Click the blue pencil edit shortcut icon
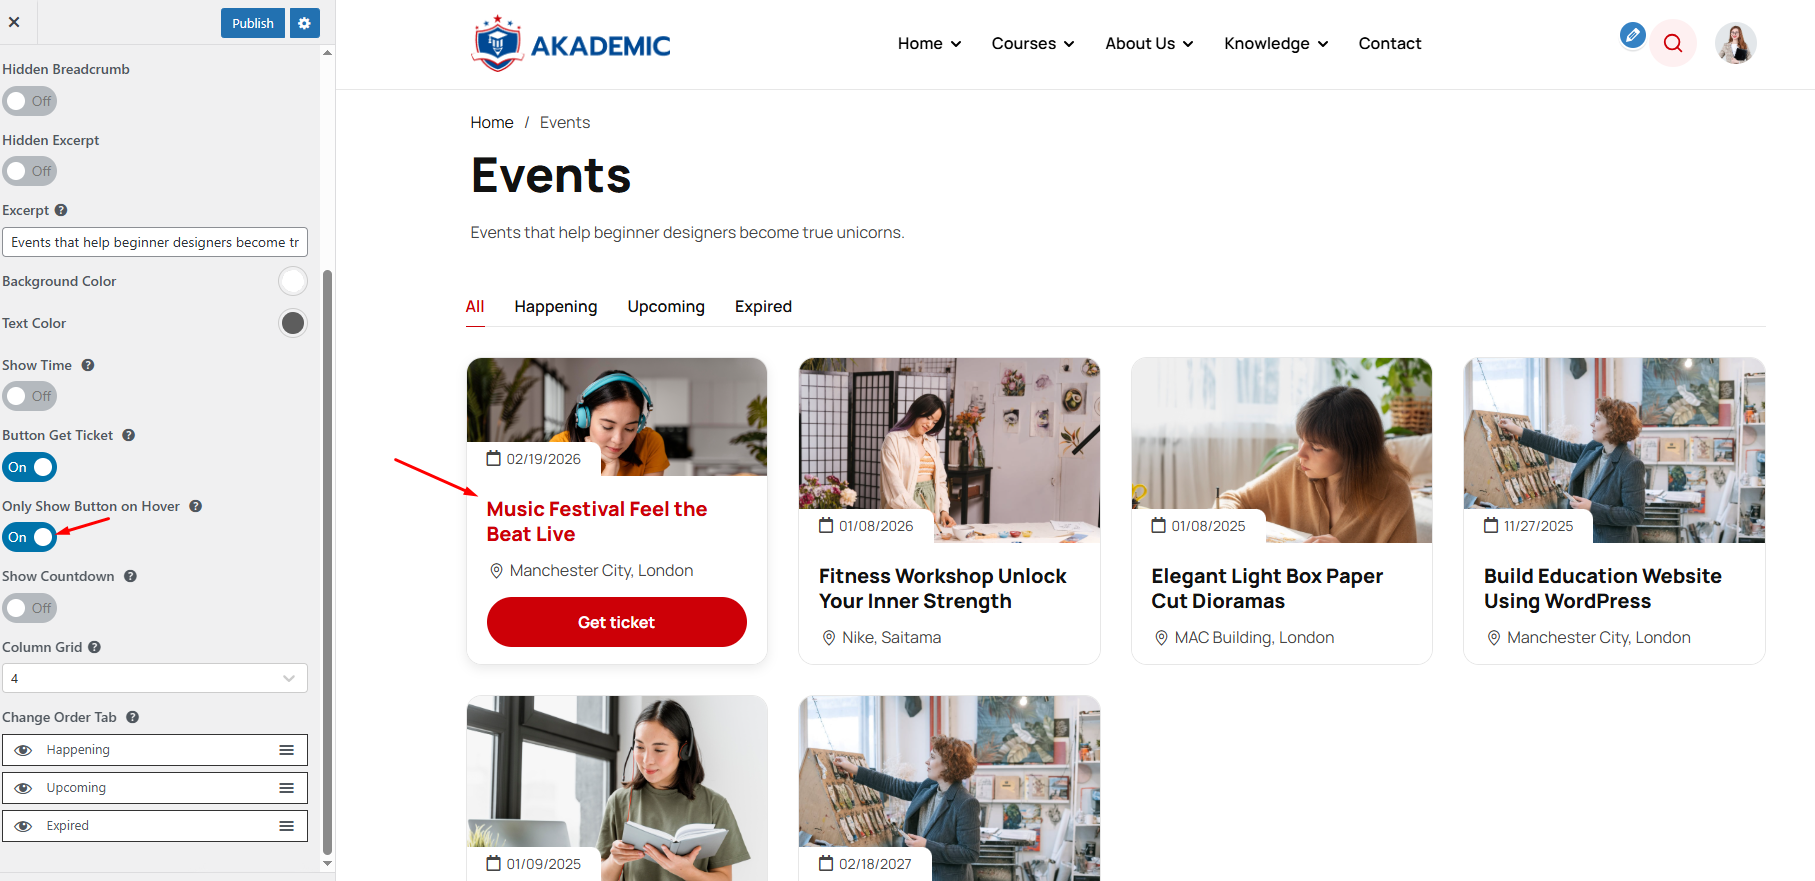 1632,35
